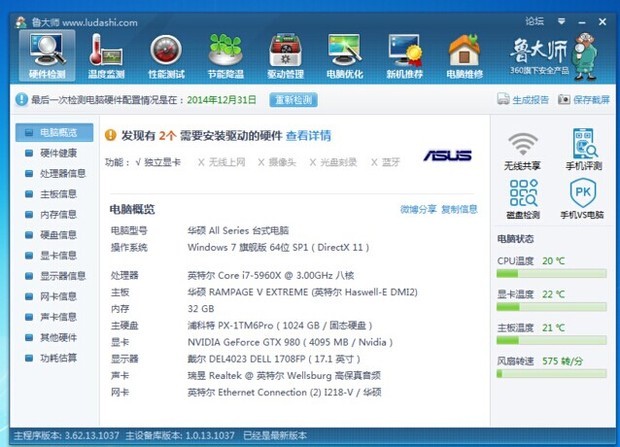Click the 微博分享 share link
The height and width of the screenshot is (447, 620).
coord(418,209)
